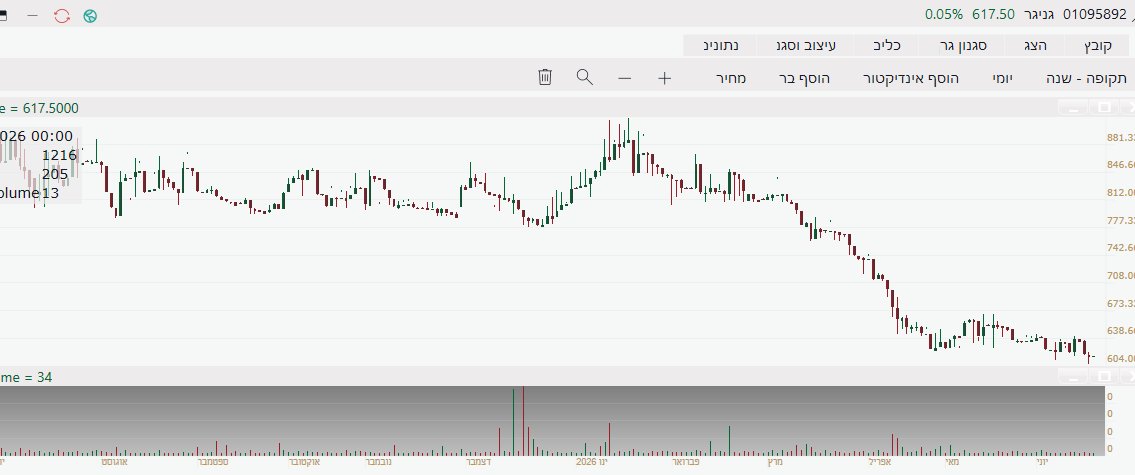The width and height of the screenshot is (1135, 475).
Task: Click the green globe icon
Action: (90, 15)
